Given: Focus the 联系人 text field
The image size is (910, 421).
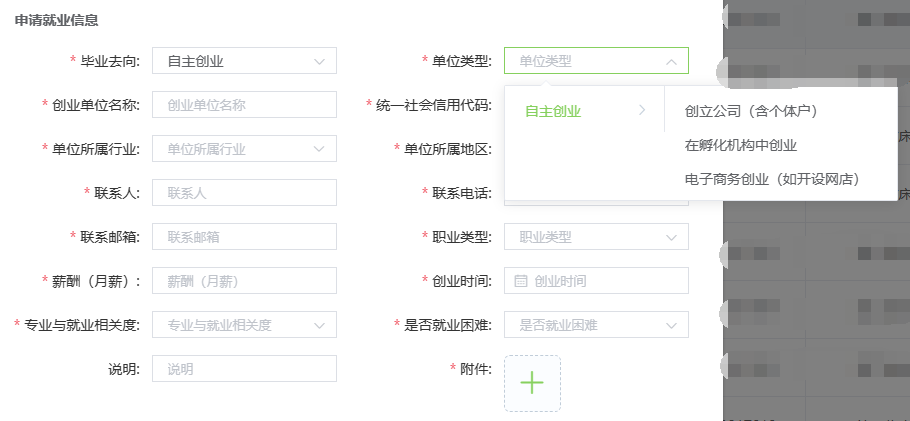Looking at the screenshot, I should pyautogui.click(x=244, y=193).
